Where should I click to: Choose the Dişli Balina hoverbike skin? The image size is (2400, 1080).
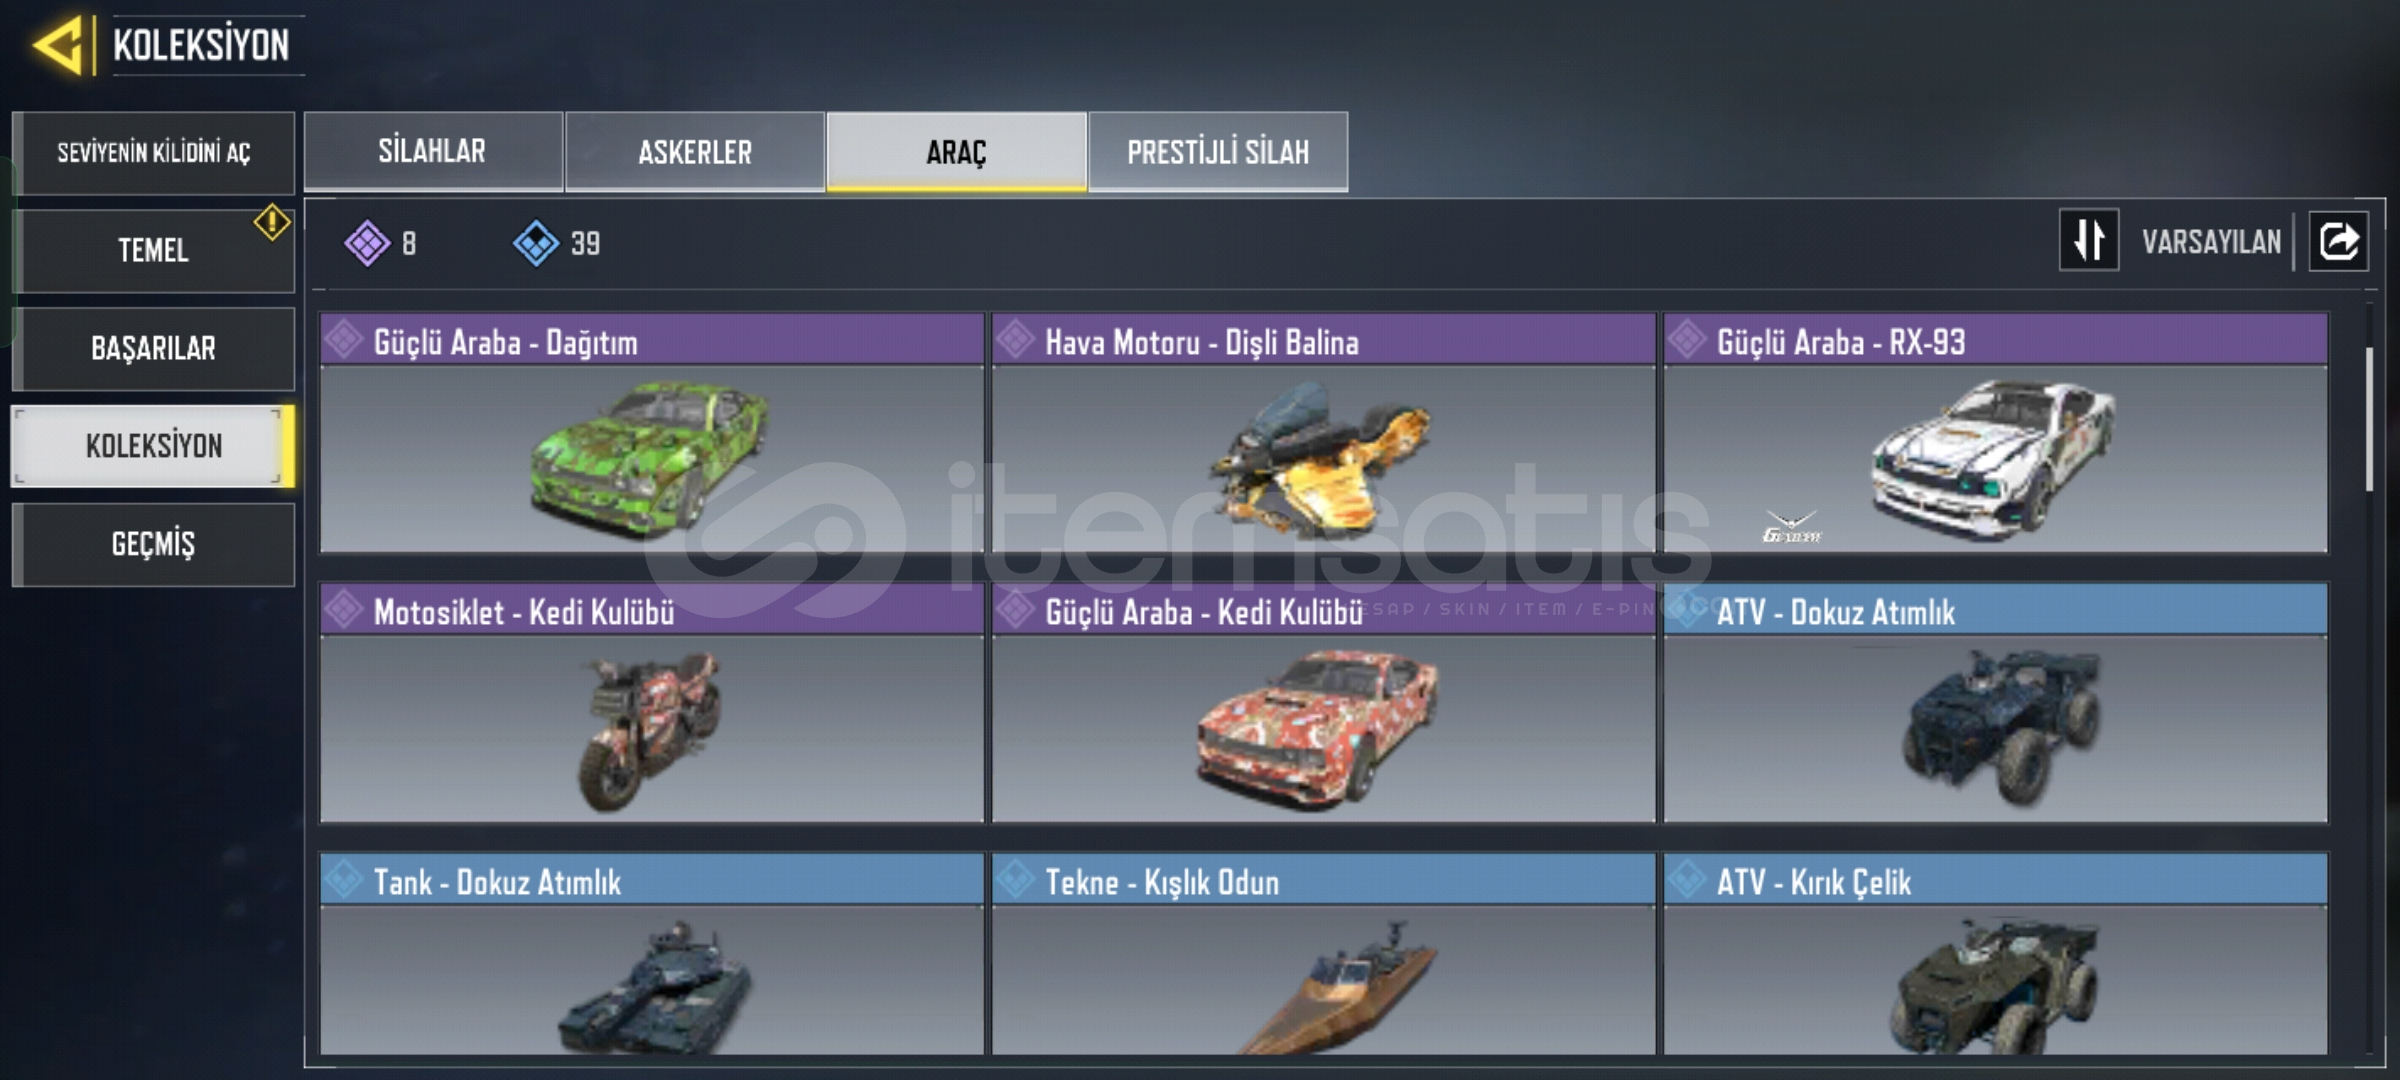point(1324,433)
